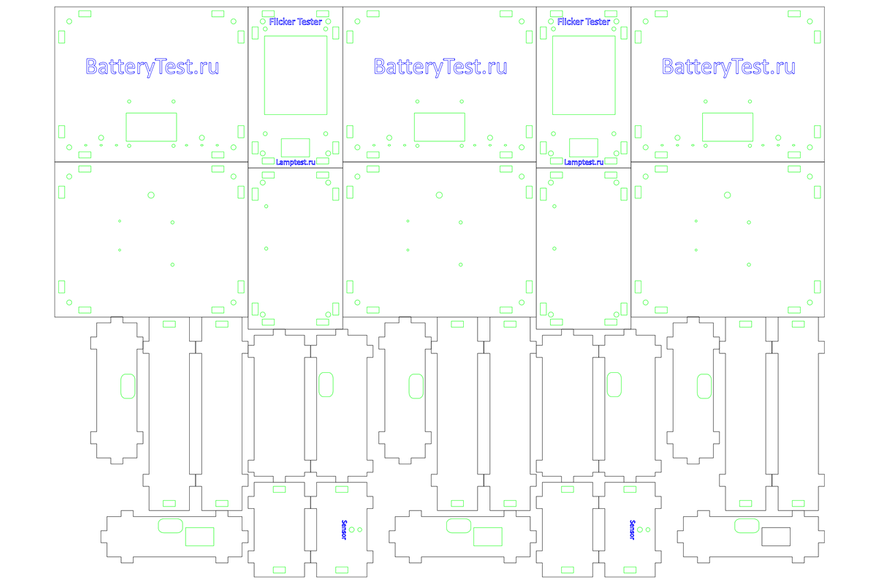Pick the rightmost BatteryTest.ru engraving text
Image resolution: width=877 pixels, height=584 pixels.
coord(728,67)
